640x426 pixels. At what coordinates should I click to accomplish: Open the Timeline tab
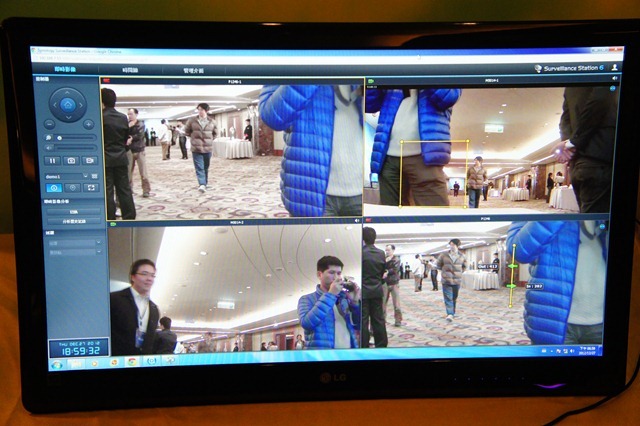click(130, 70)
